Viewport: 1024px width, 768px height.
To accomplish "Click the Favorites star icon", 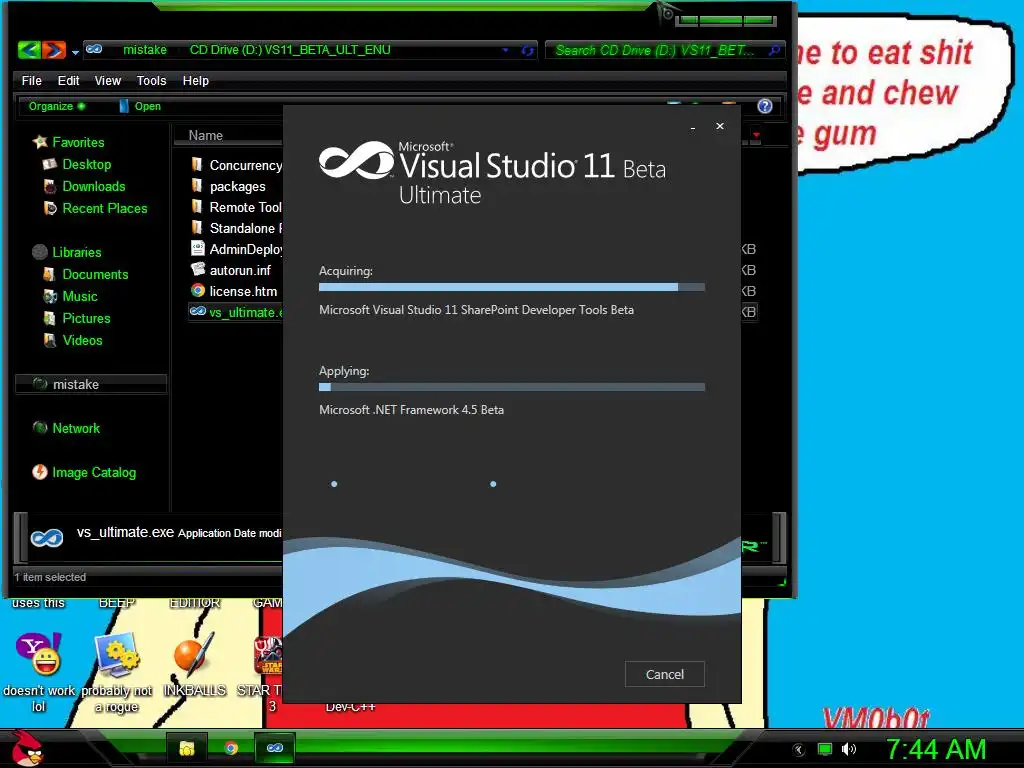I will point(40,142).
